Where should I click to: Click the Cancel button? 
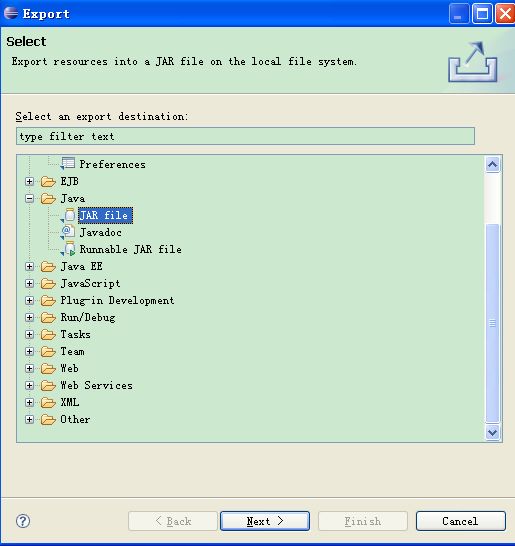coord(461,521)
